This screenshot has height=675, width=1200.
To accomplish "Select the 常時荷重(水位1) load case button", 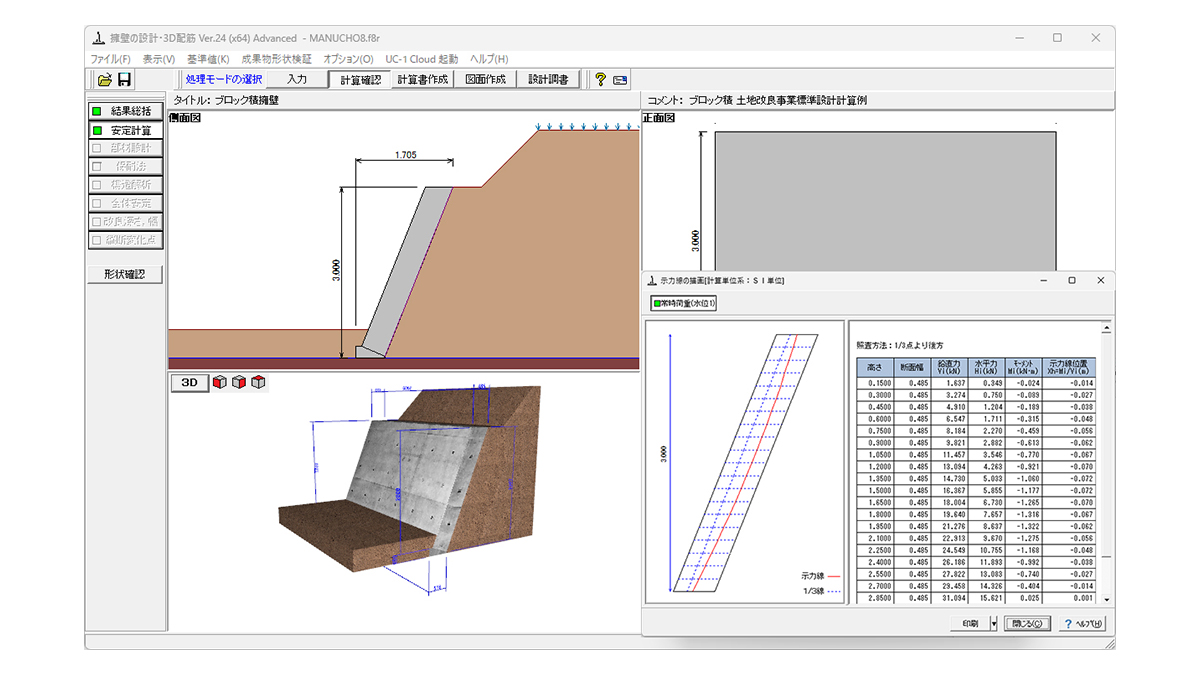I will [683, 303].
